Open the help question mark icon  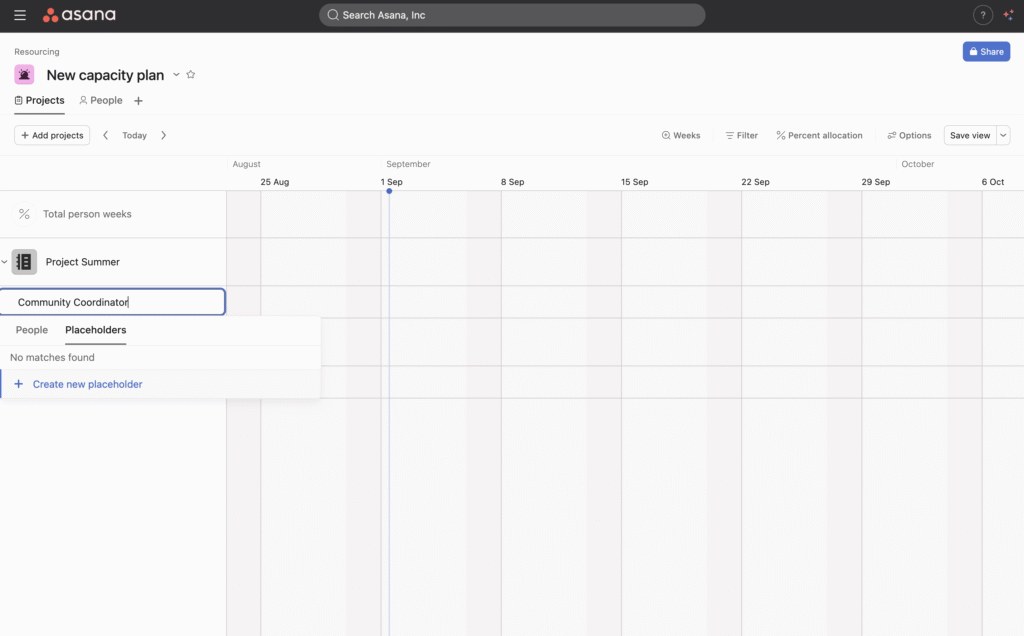982,15
